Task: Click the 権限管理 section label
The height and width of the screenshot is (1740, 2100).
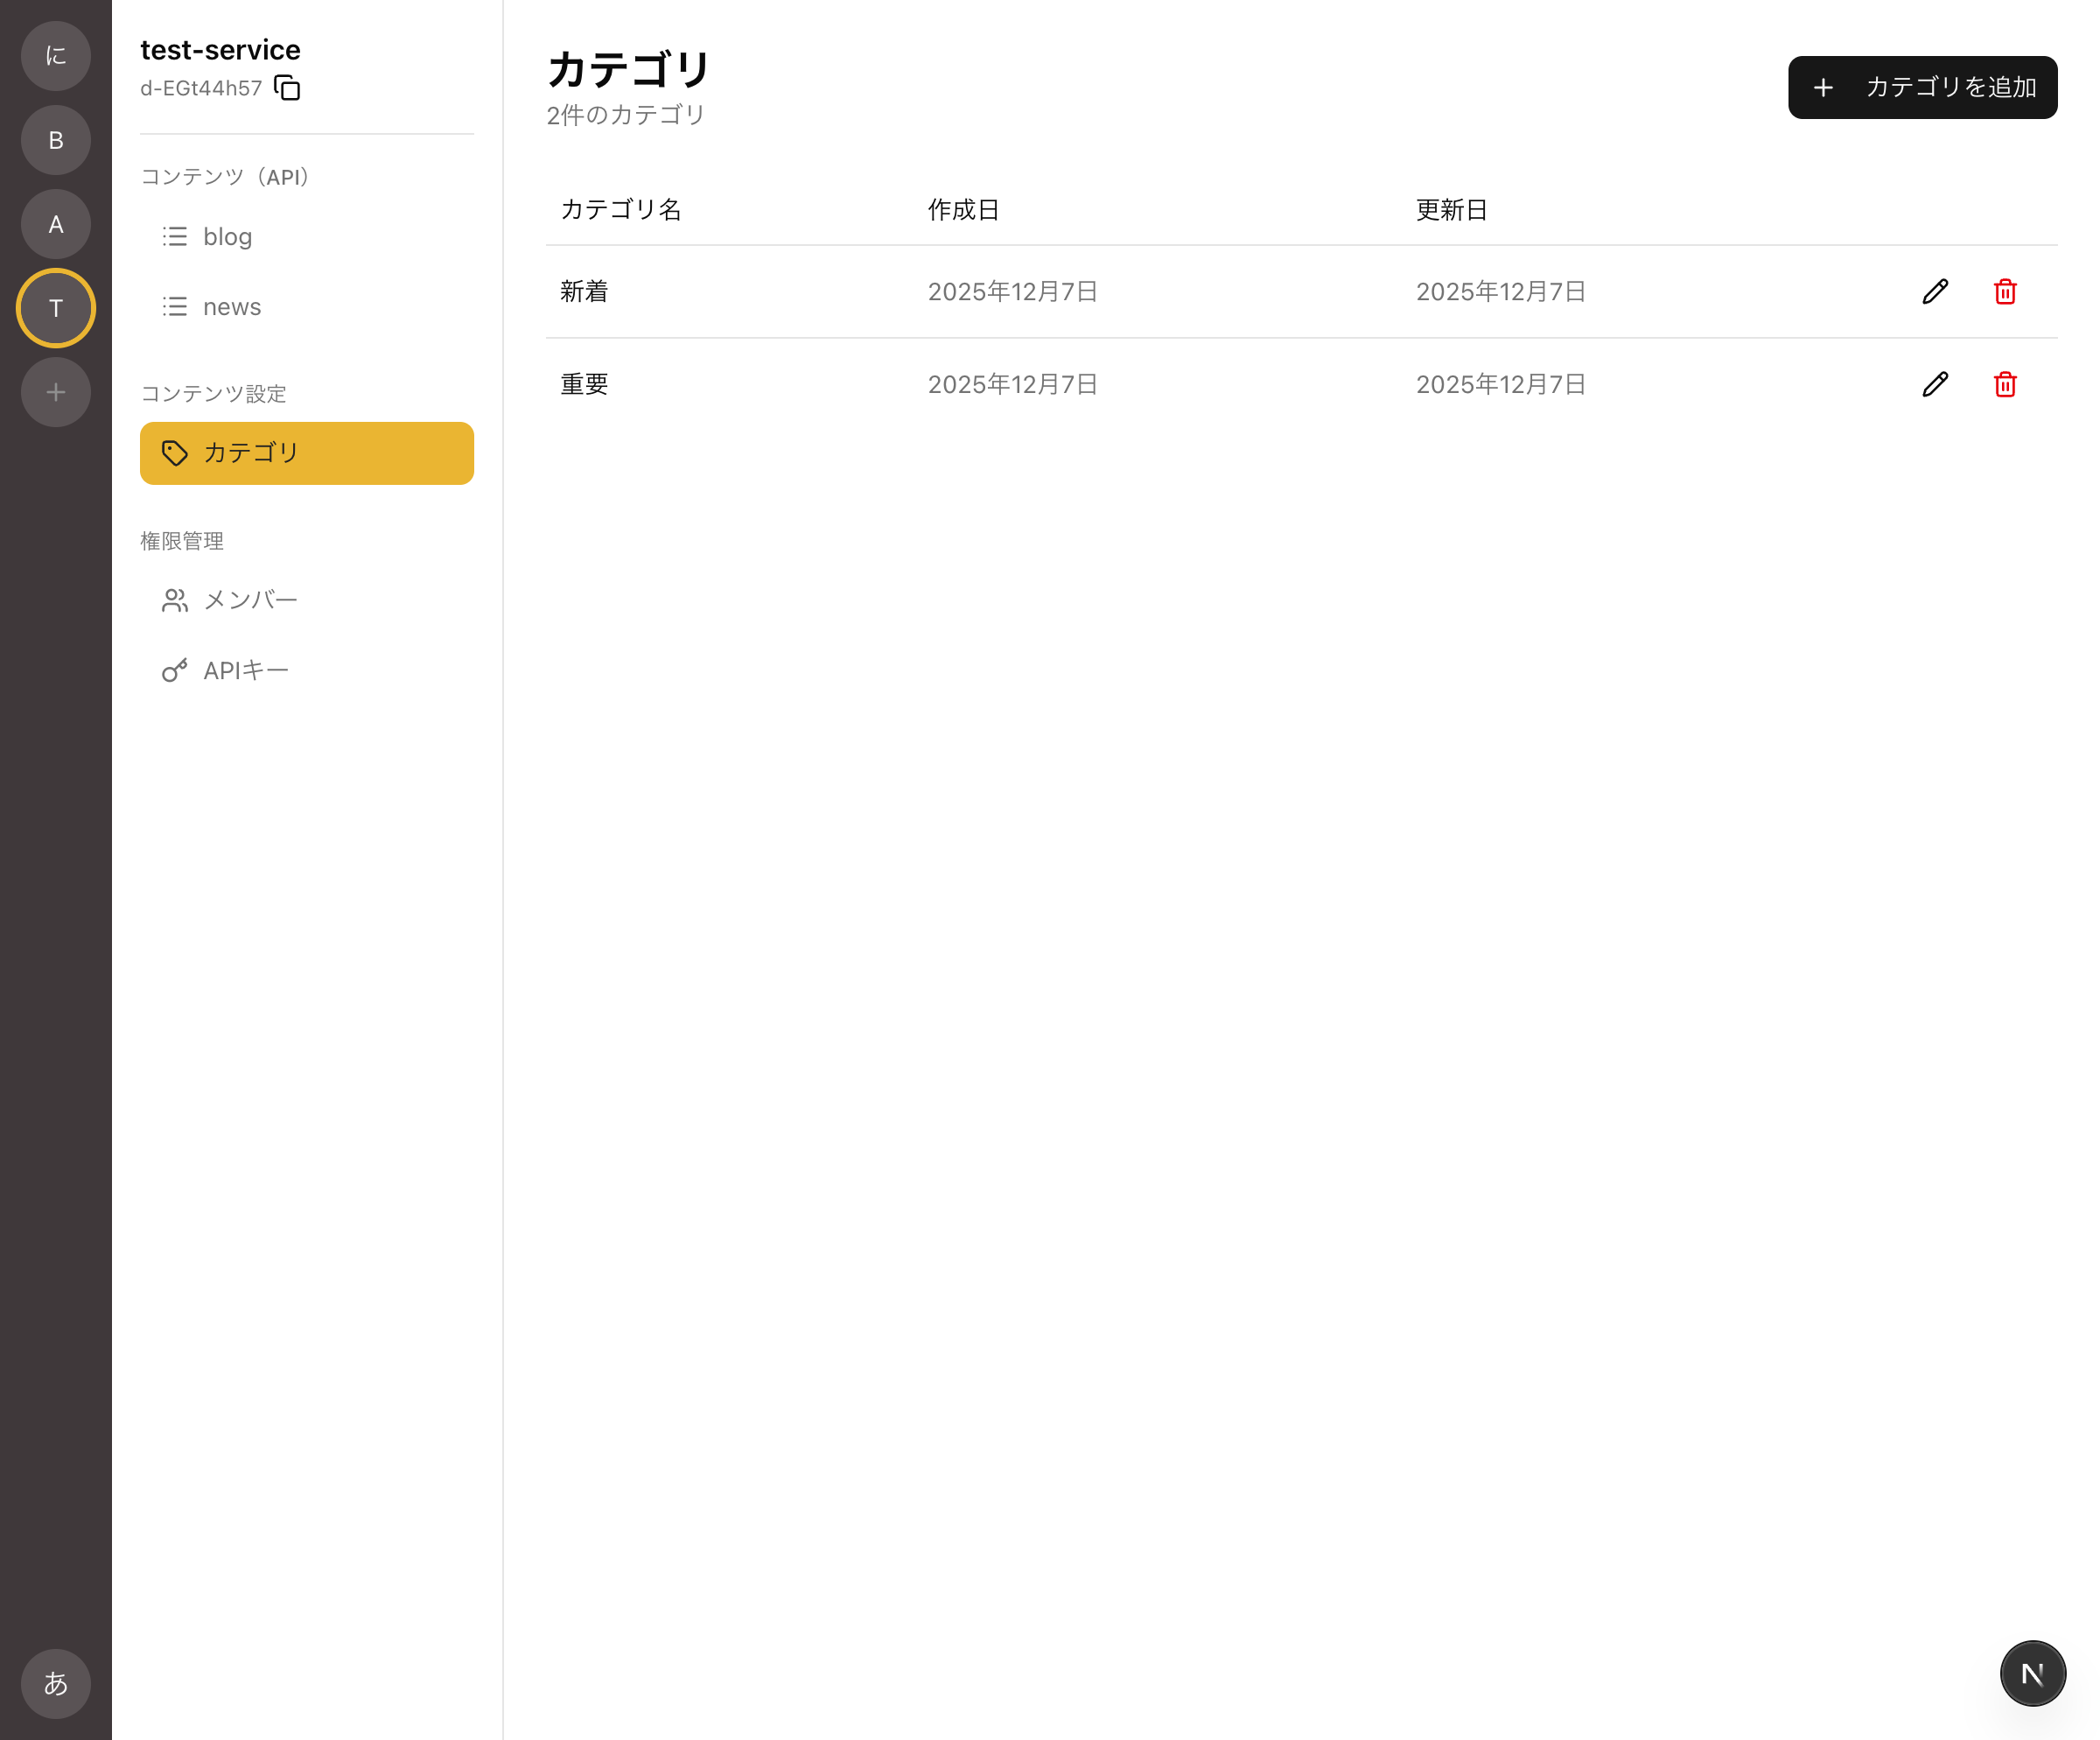Action: tap(182, 541)
